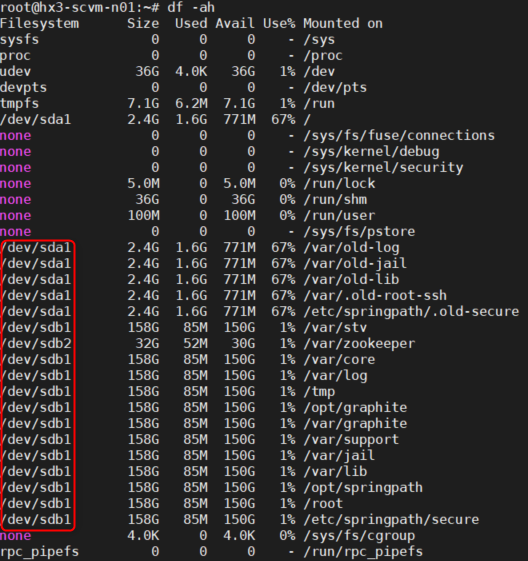Image resolution: width=528 pixels, height=561 pixels.
Task: Click the '/run/rpc_pipefs' mount path
Action: pyautogui.click(x=363, y=552)
